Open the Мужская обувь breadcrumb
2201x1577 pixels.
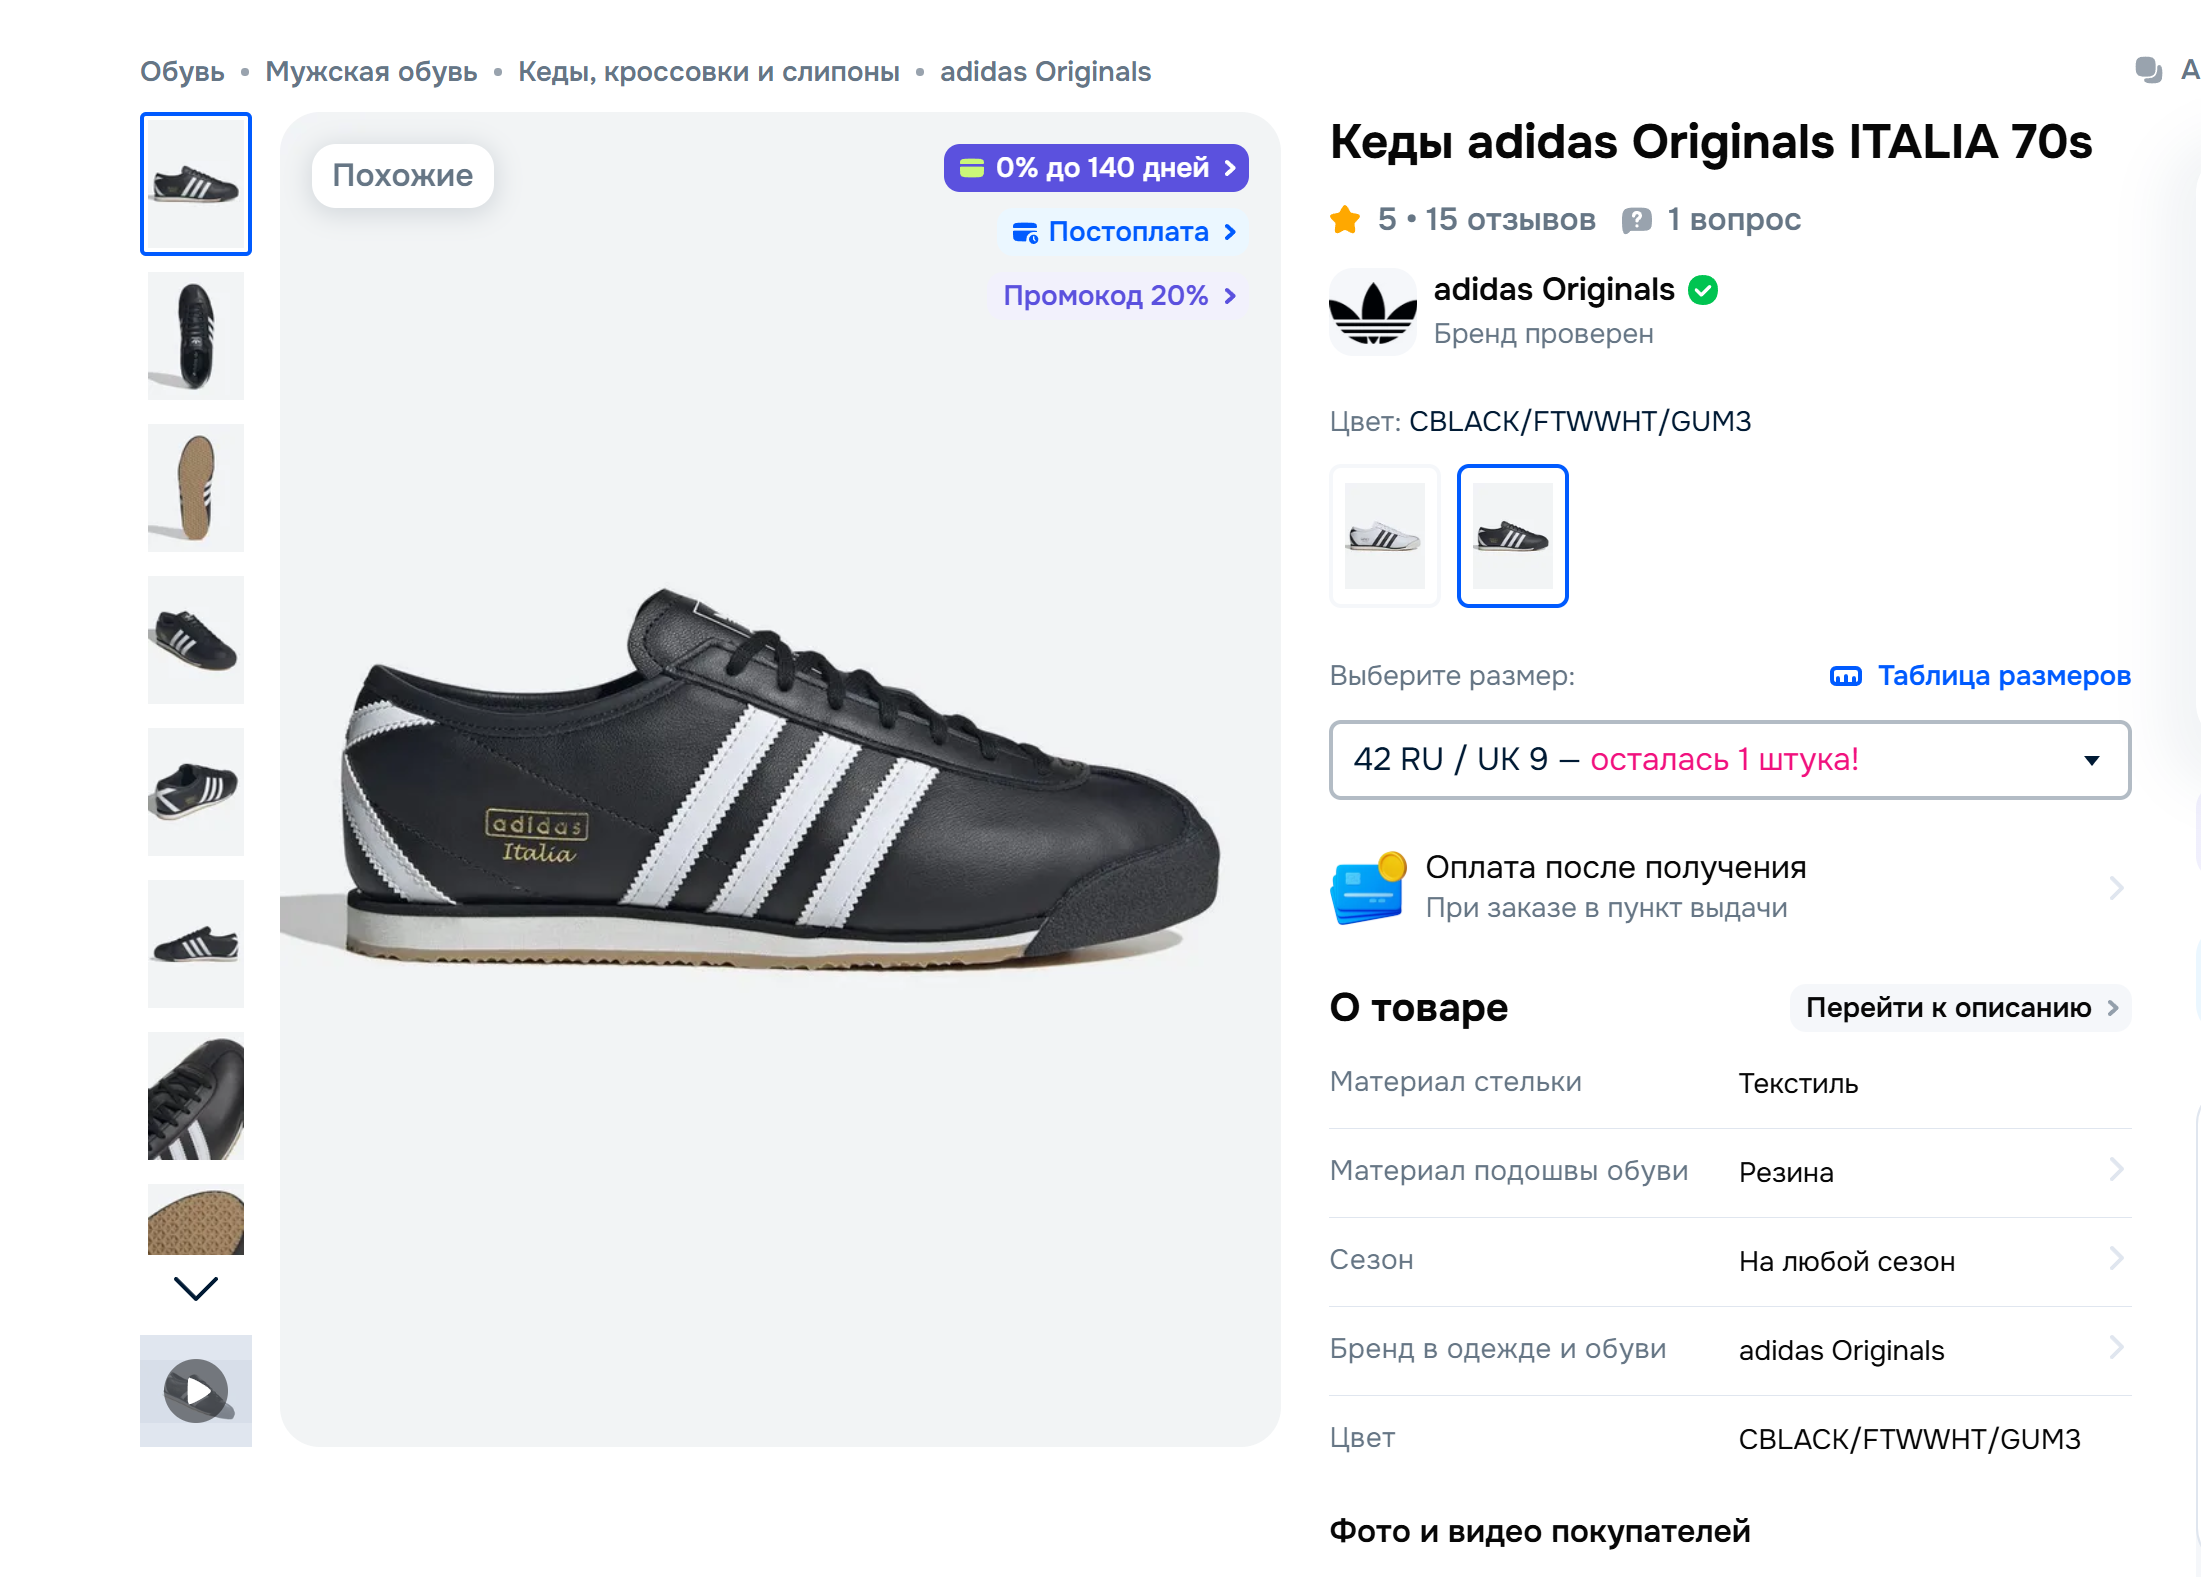371,72
